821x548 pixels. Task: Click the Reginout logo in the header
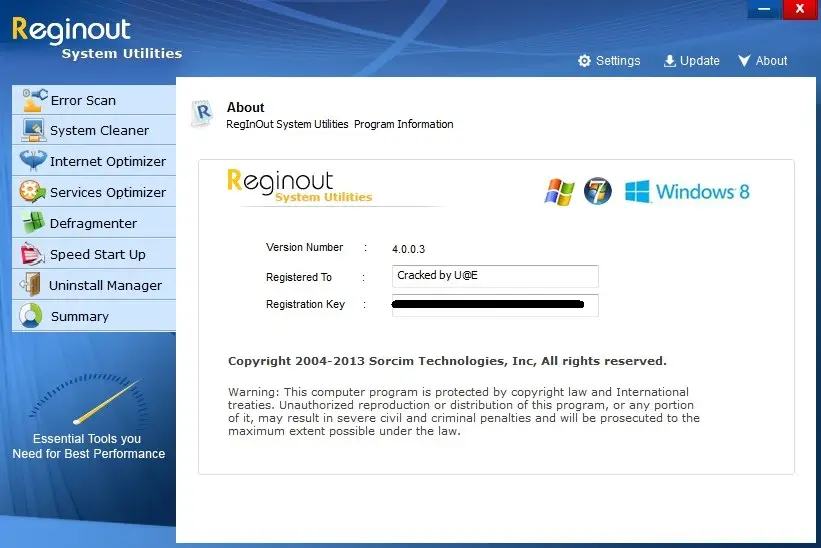[x=97, y=38]
